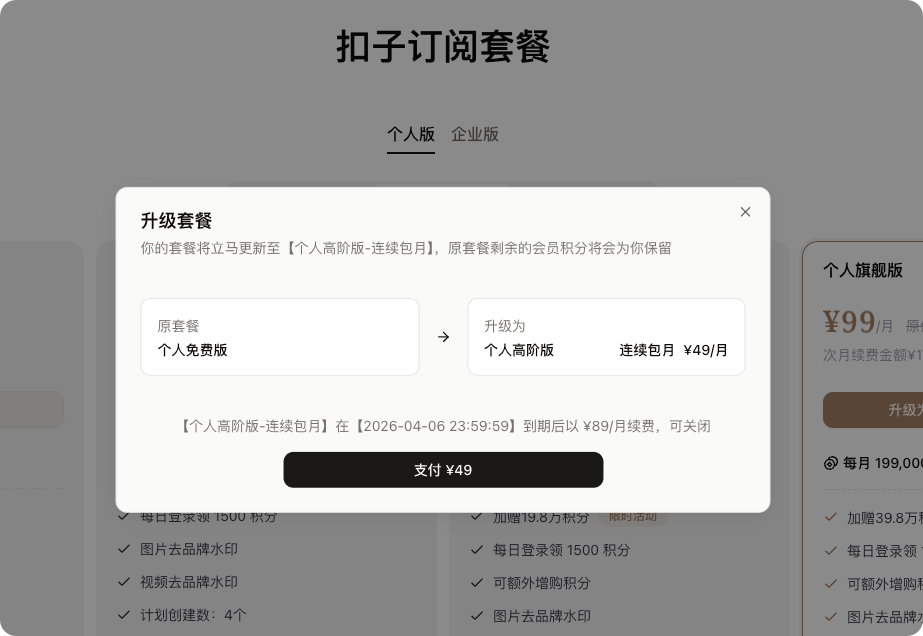Click the 限时活动 badge

[x=633, y=517]
